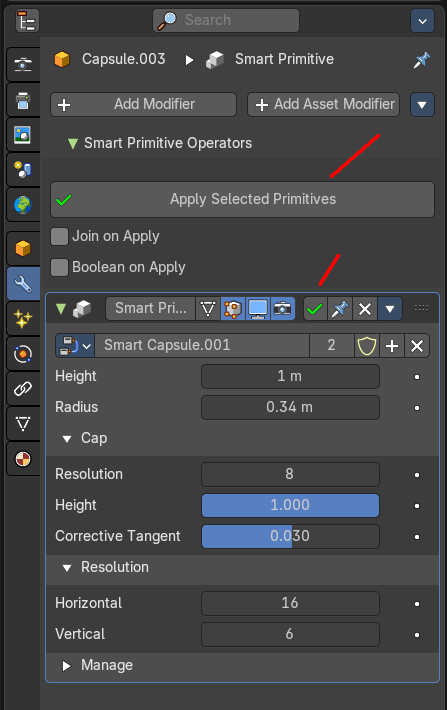Toggle the fake user shield icon

pos(367,346)
